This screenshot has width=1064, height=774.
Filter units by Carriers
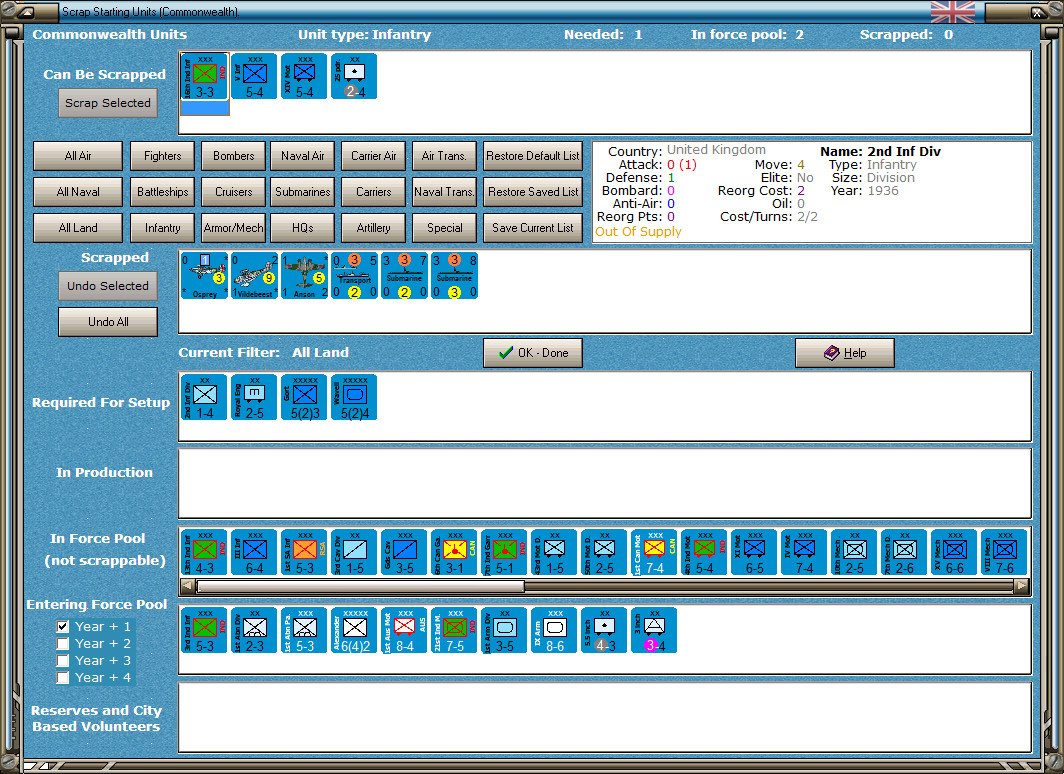coord(374,192)
